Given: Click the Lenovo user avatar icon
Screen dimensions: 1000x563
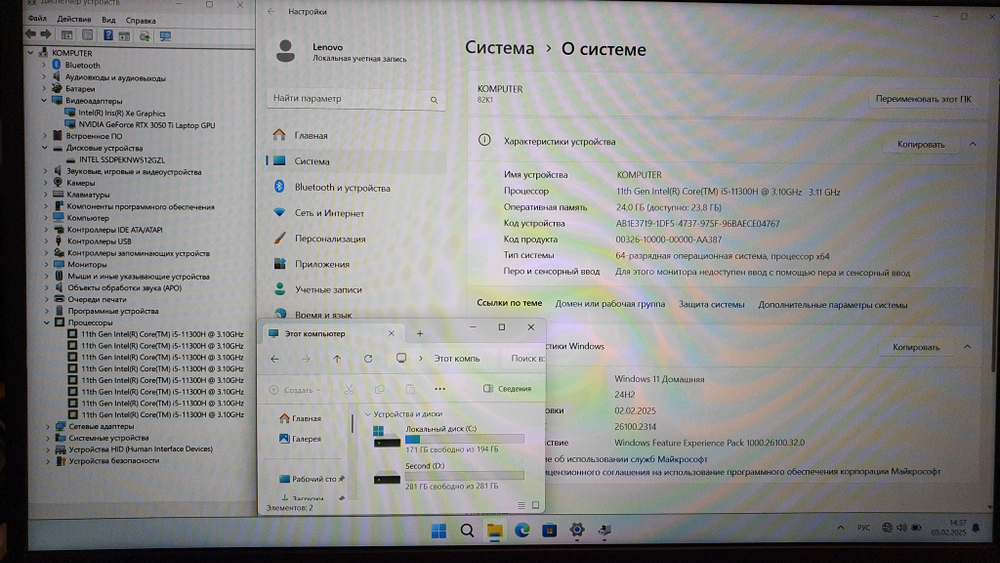Looking at the screenshot, I should (x=285, y=51).
